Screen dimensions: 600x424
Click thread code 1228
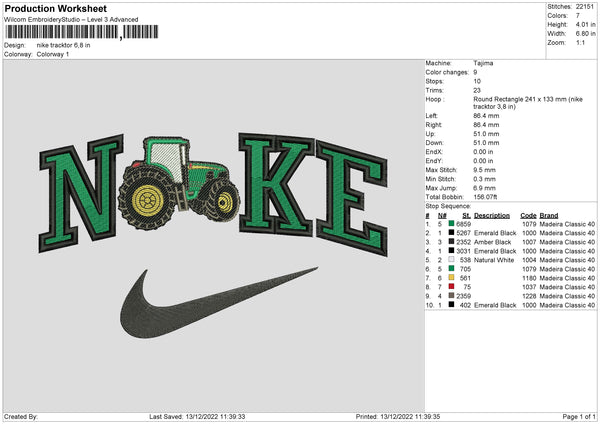point(529,296)
